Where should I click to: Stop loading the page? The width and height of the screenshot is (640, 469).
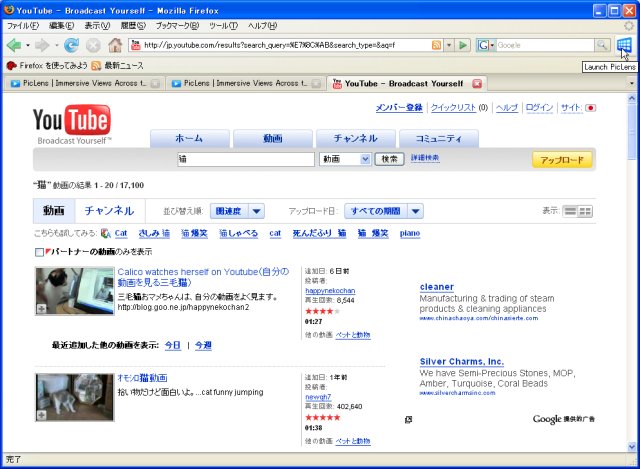coord(93,45)
